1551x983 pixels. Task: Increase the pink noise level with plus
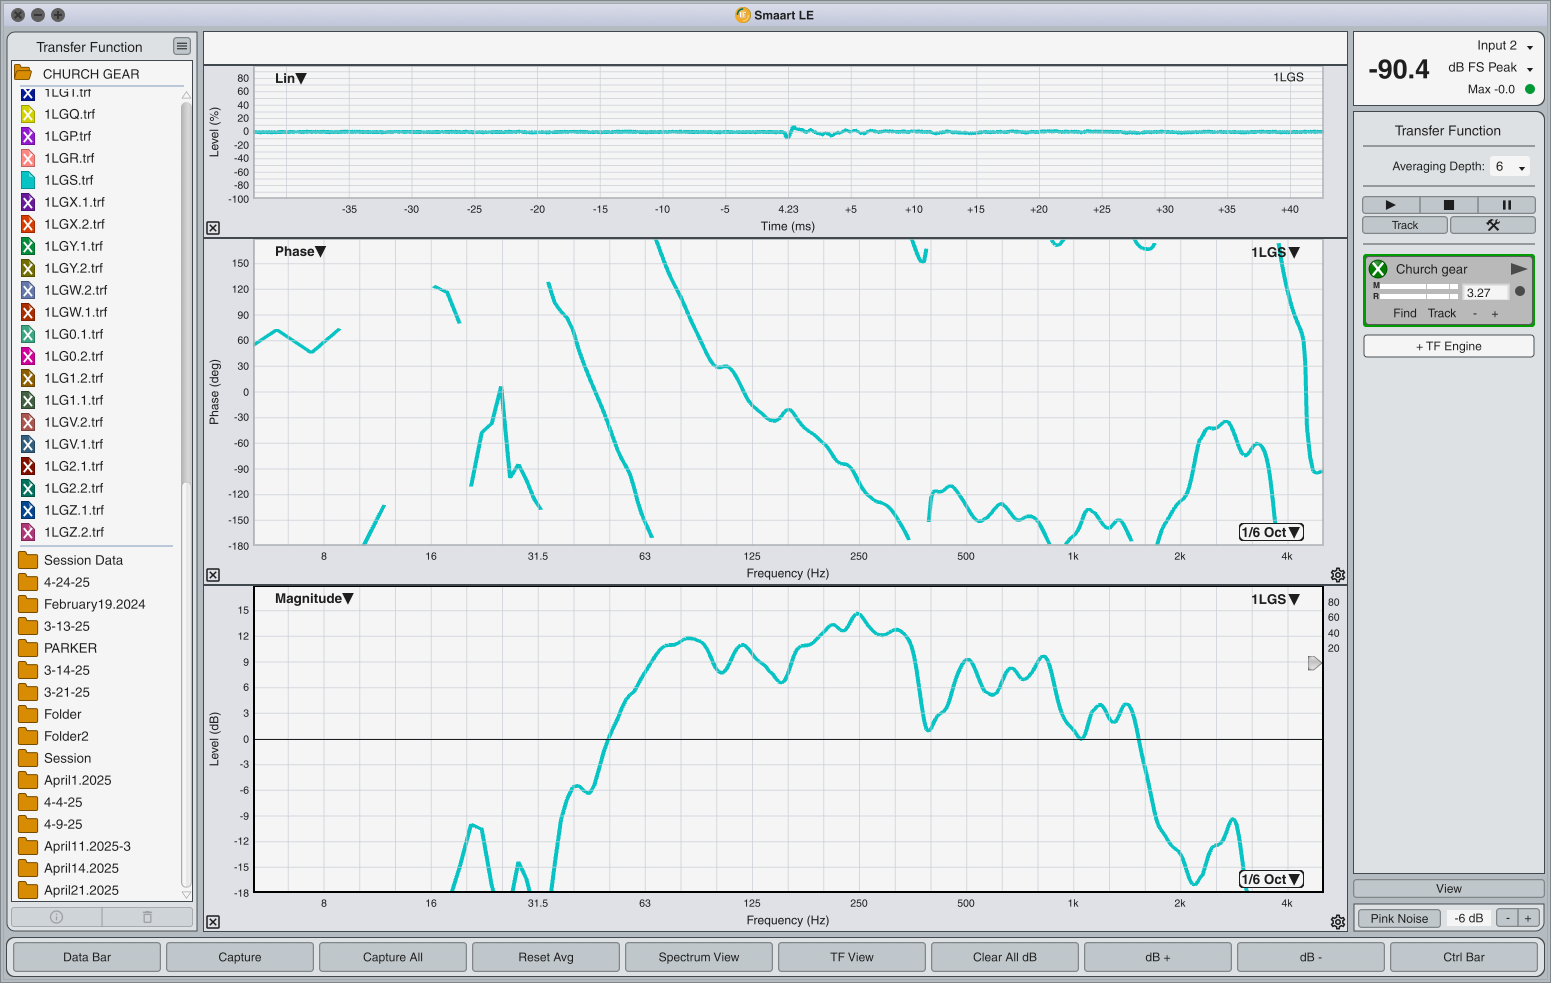click(x=1528, y=918)
